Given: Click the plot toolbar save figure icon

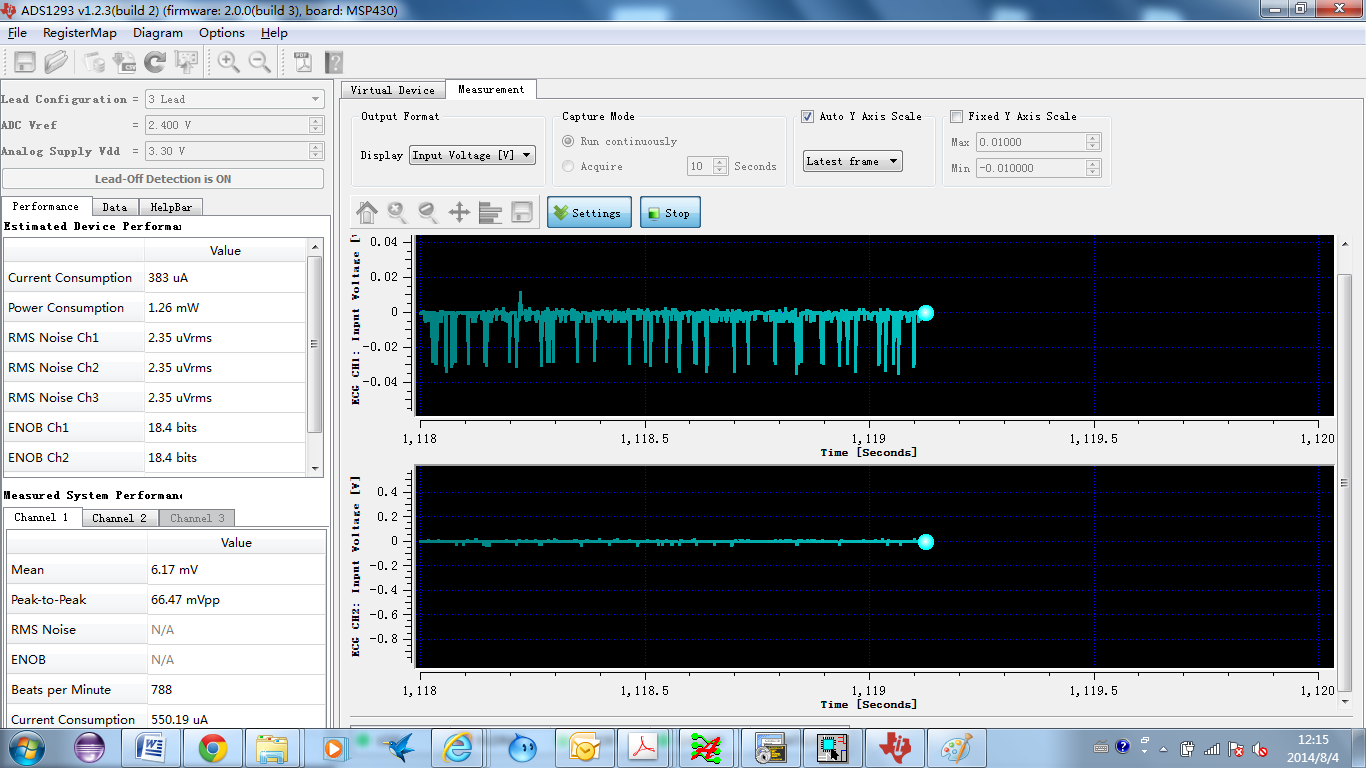Looking at the screenshot, I should pyautogui.click(x=521, y=212).
